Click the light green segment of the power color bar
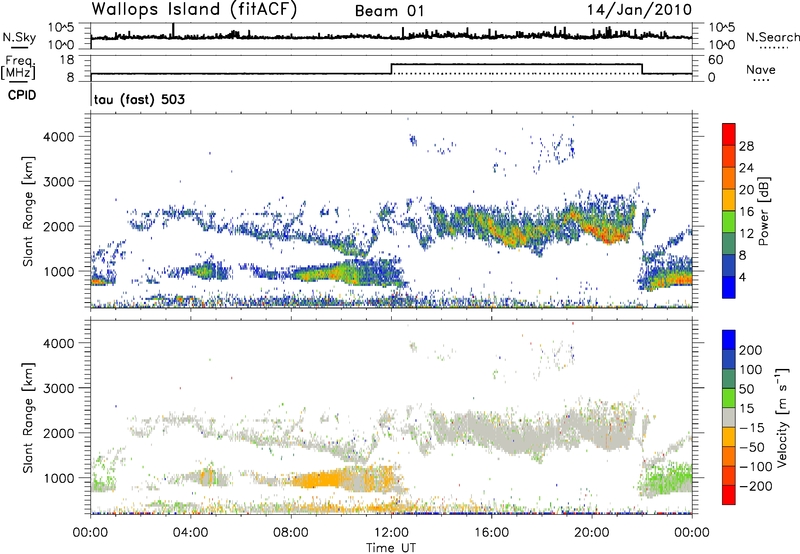 [729, 222]
